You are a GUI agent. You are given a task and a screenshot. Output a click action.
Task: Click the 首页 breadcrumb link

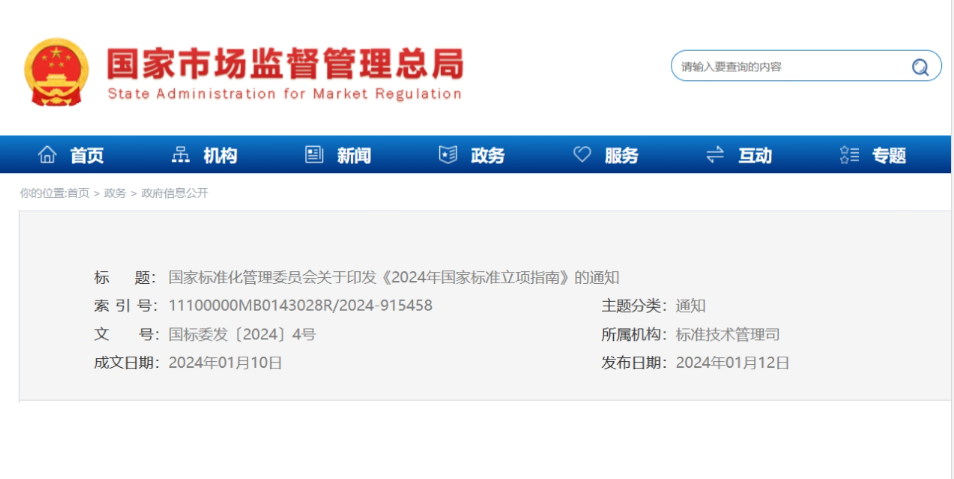(x=78, y=193)
